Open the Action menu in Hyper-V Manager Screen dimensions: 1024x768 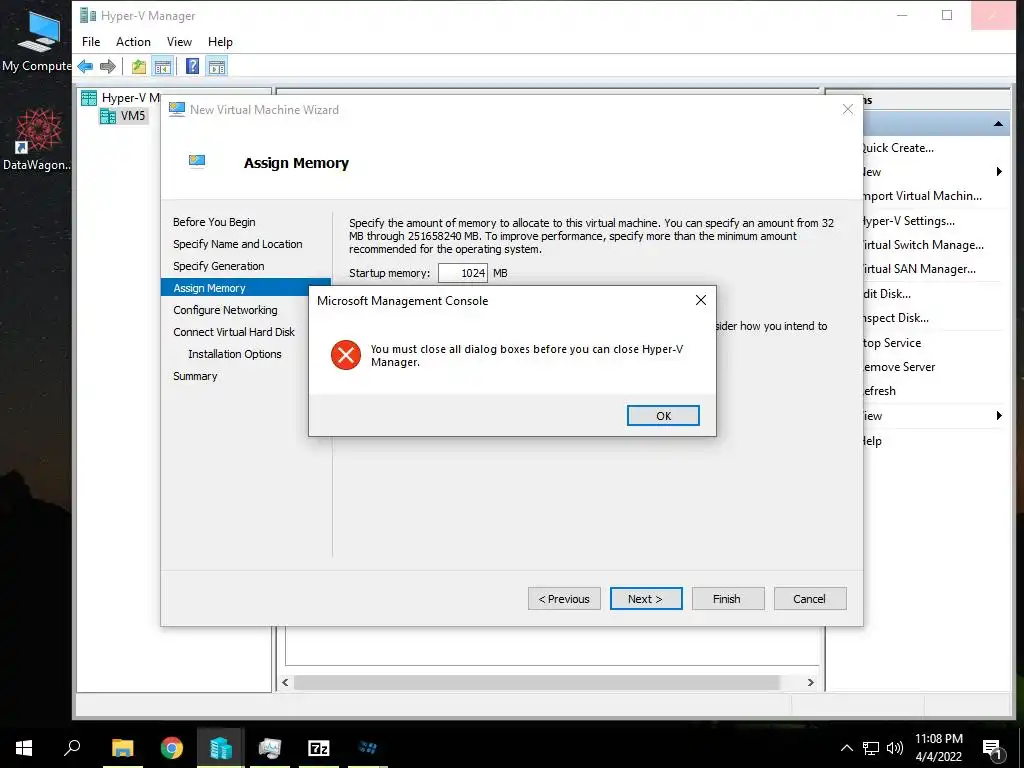(133, 42)
